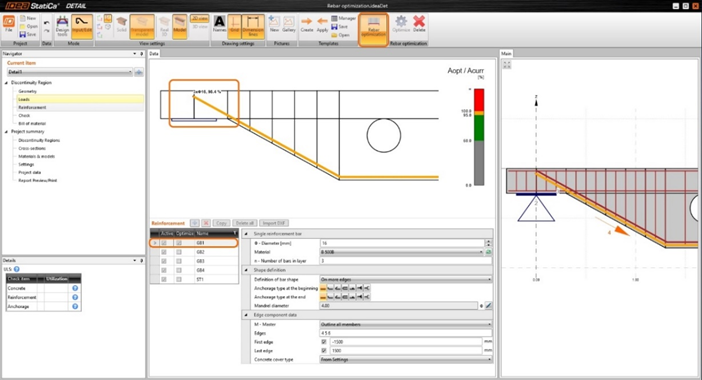Open the Definition of bar shape dropdown
702x380 pixels.
pos(406,279)
